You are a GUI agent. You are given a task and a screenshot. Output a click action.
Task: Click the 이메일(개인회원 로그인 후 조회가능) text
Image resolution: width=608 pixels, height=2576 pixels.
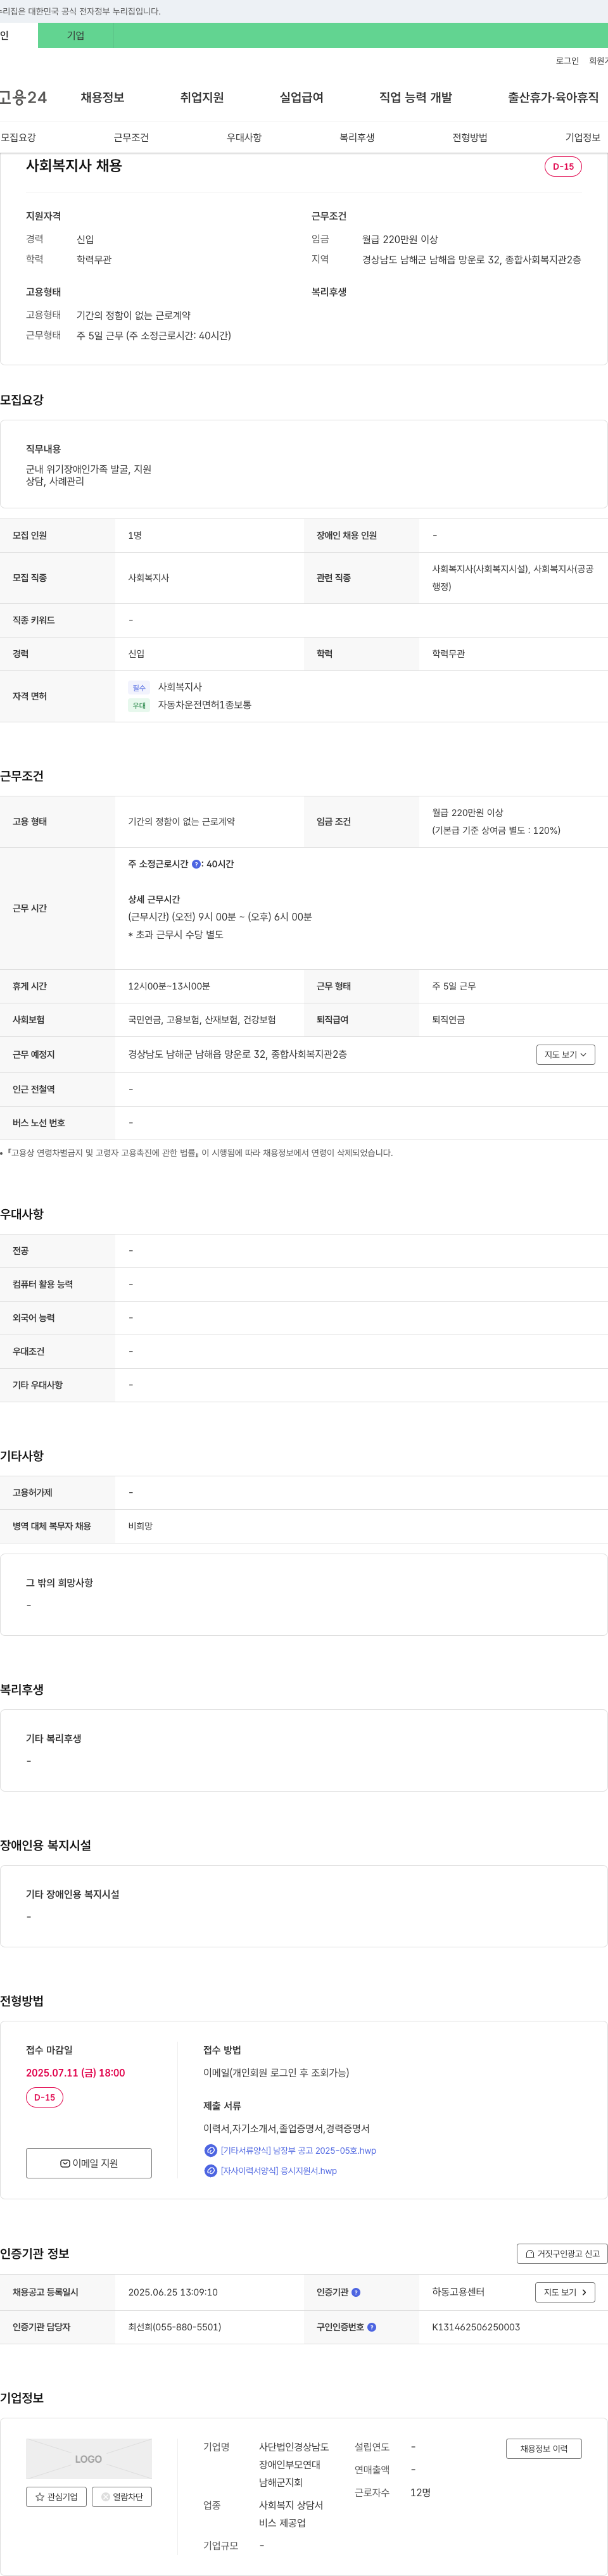(x=276, y=2073)
